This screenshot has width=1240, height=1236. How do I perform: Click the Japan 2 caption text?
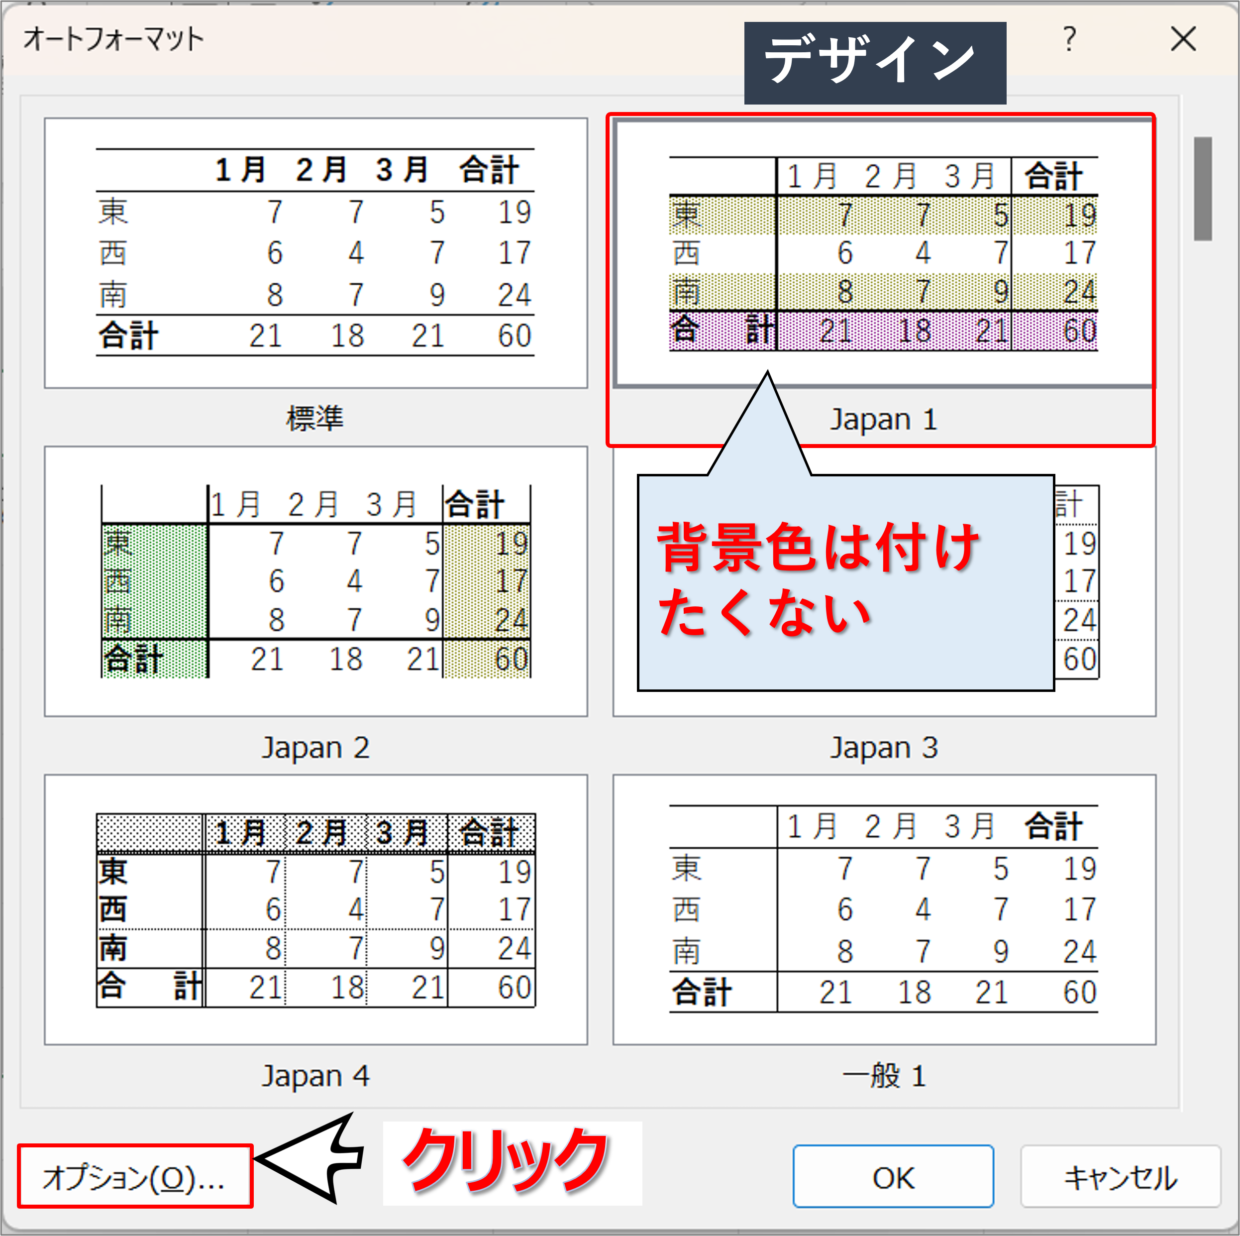[315, 747]
